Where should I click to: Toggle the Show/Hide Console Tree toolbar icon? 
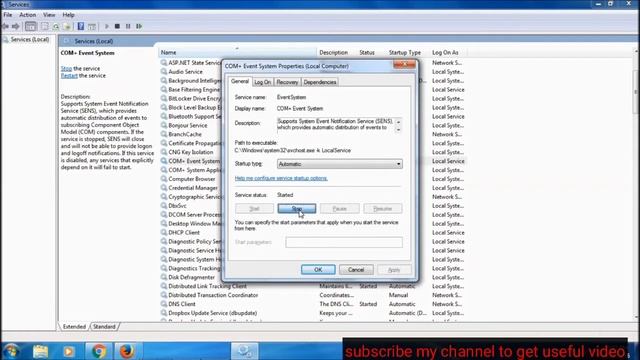(31, 27)
